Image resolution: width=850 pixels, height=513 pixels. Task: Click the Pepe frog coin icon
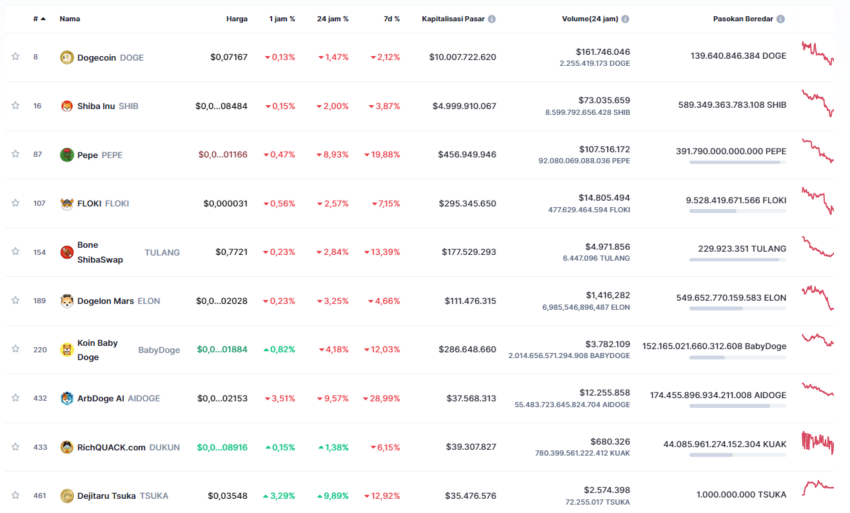tap(67, 155)
